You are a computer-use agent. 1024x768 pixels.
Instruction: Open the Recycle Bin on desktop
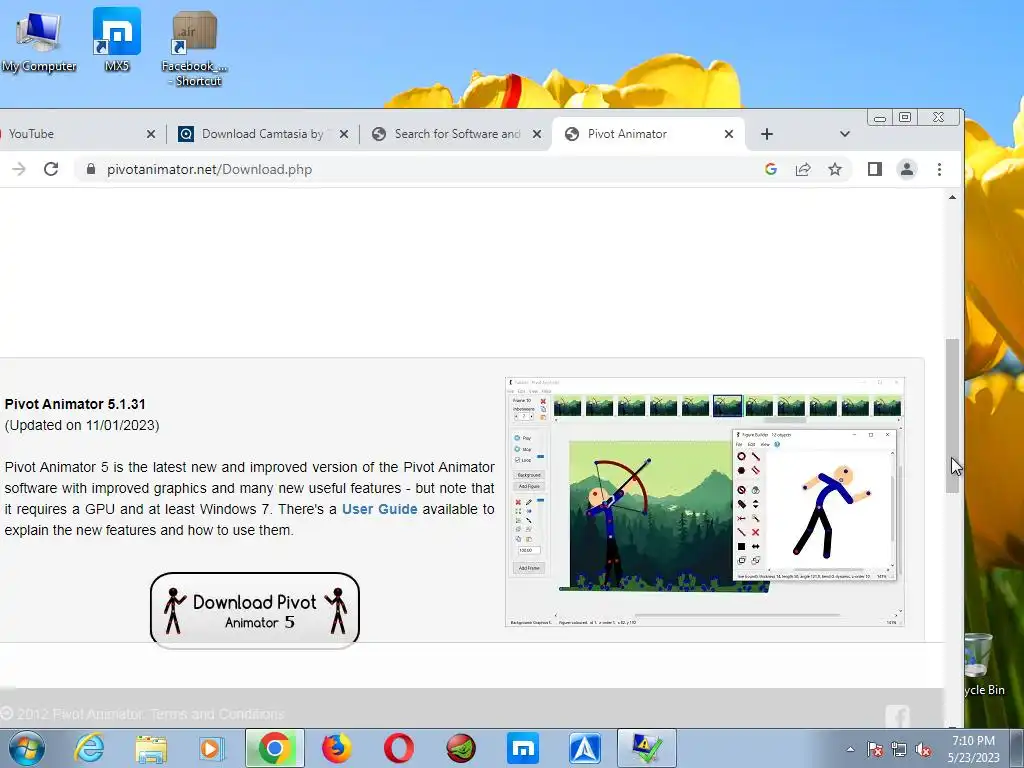coord(982,665)
